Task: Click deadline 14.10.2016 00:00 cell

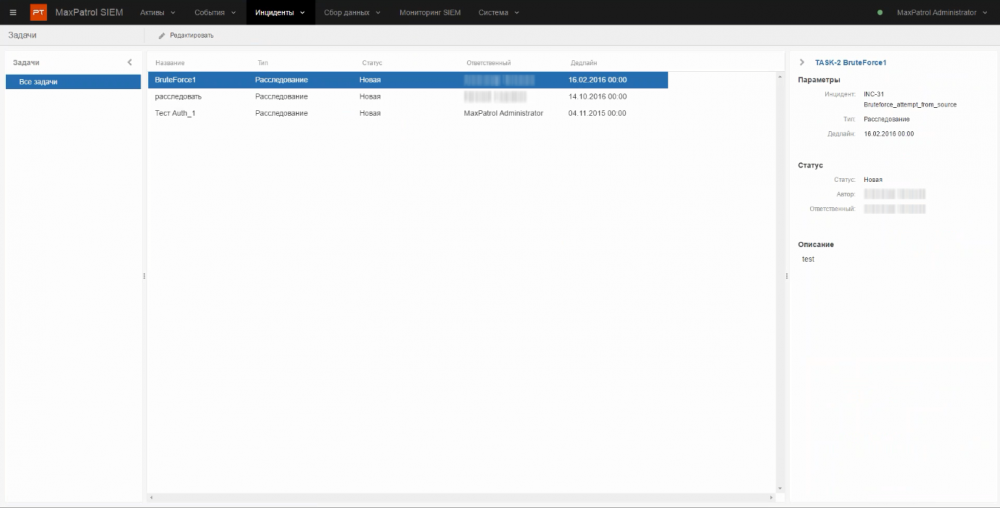Action: (x=598, y=96)
